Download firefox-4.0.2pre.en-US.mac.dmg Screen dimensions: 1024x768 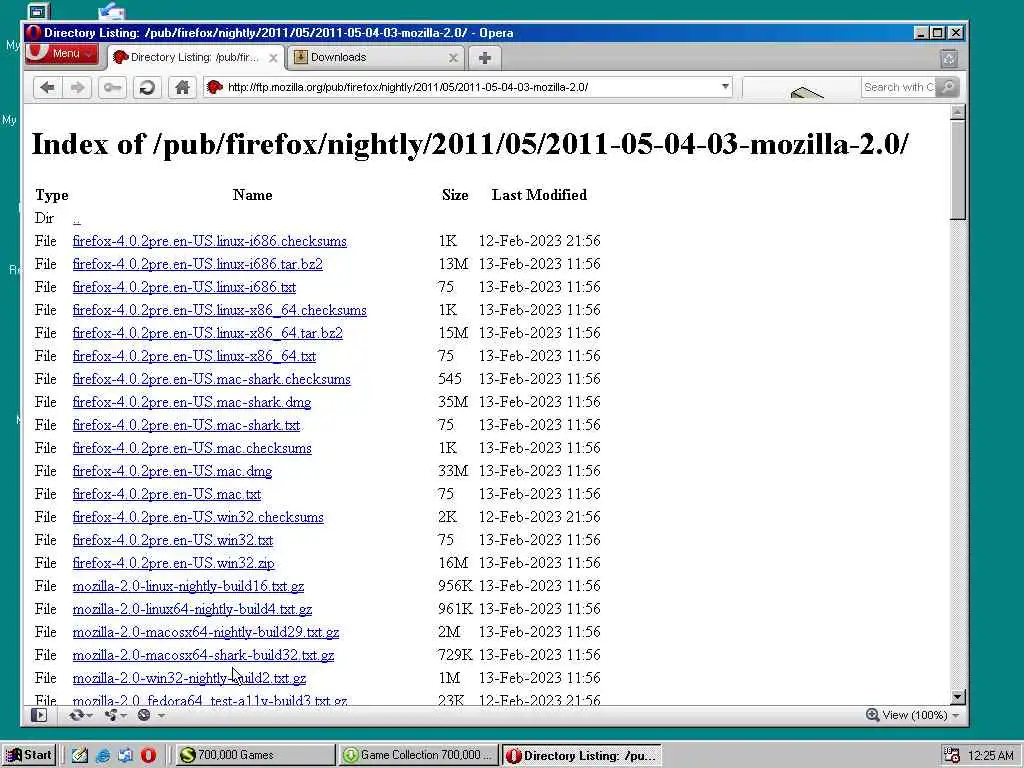[x=172, y=471]
